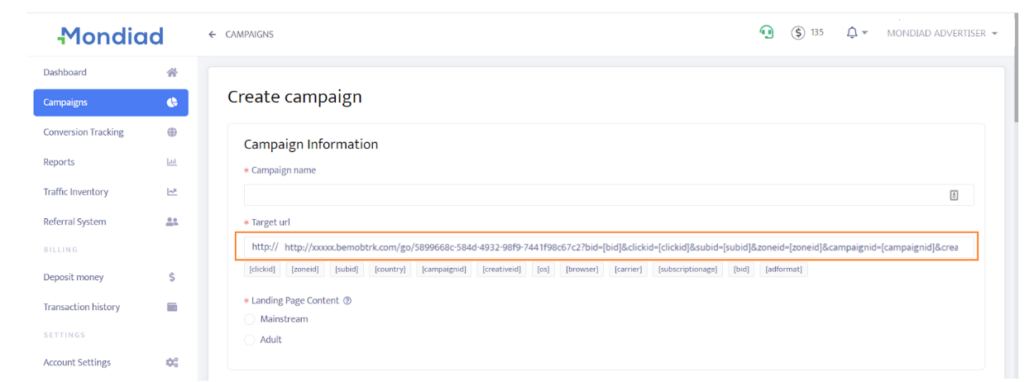Image resolution: width=1024 pixels, height=382 pixels.
Task: Click the green support headset icon
Action: click(x=766, y=33)
